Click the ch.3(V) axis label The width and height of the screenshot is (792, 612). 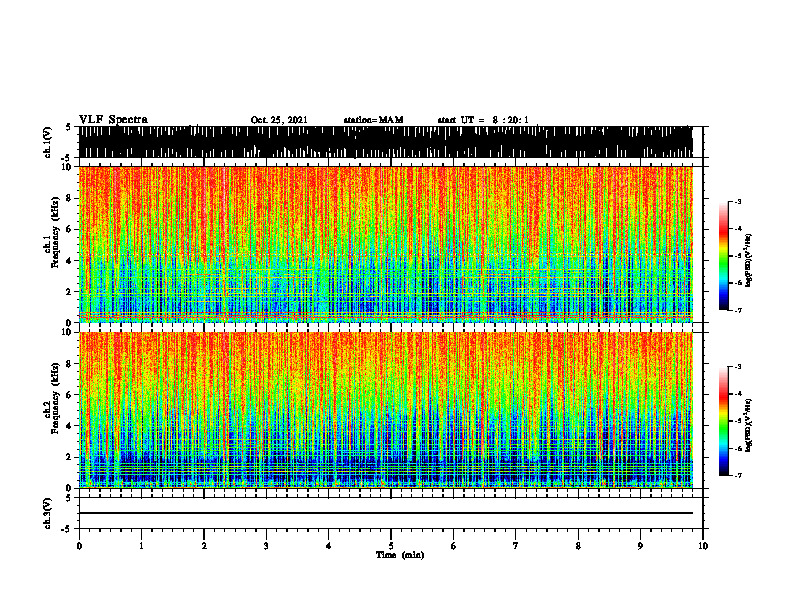pyautogui.click(x=48, y=513)
